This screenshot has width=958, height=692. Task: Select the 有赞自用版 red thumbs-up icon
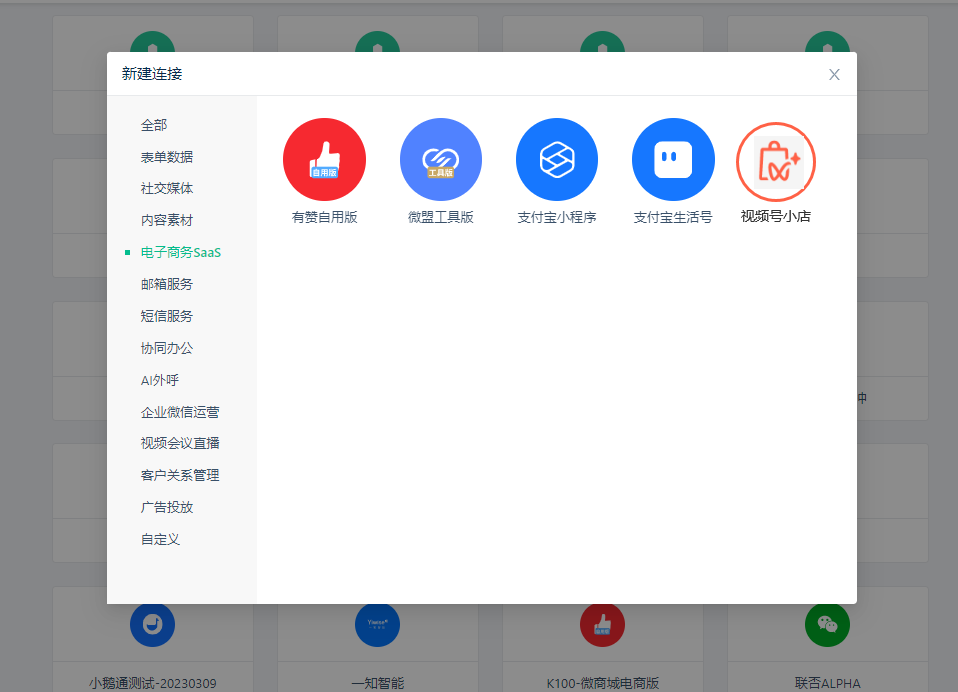(x=324, y=159)
